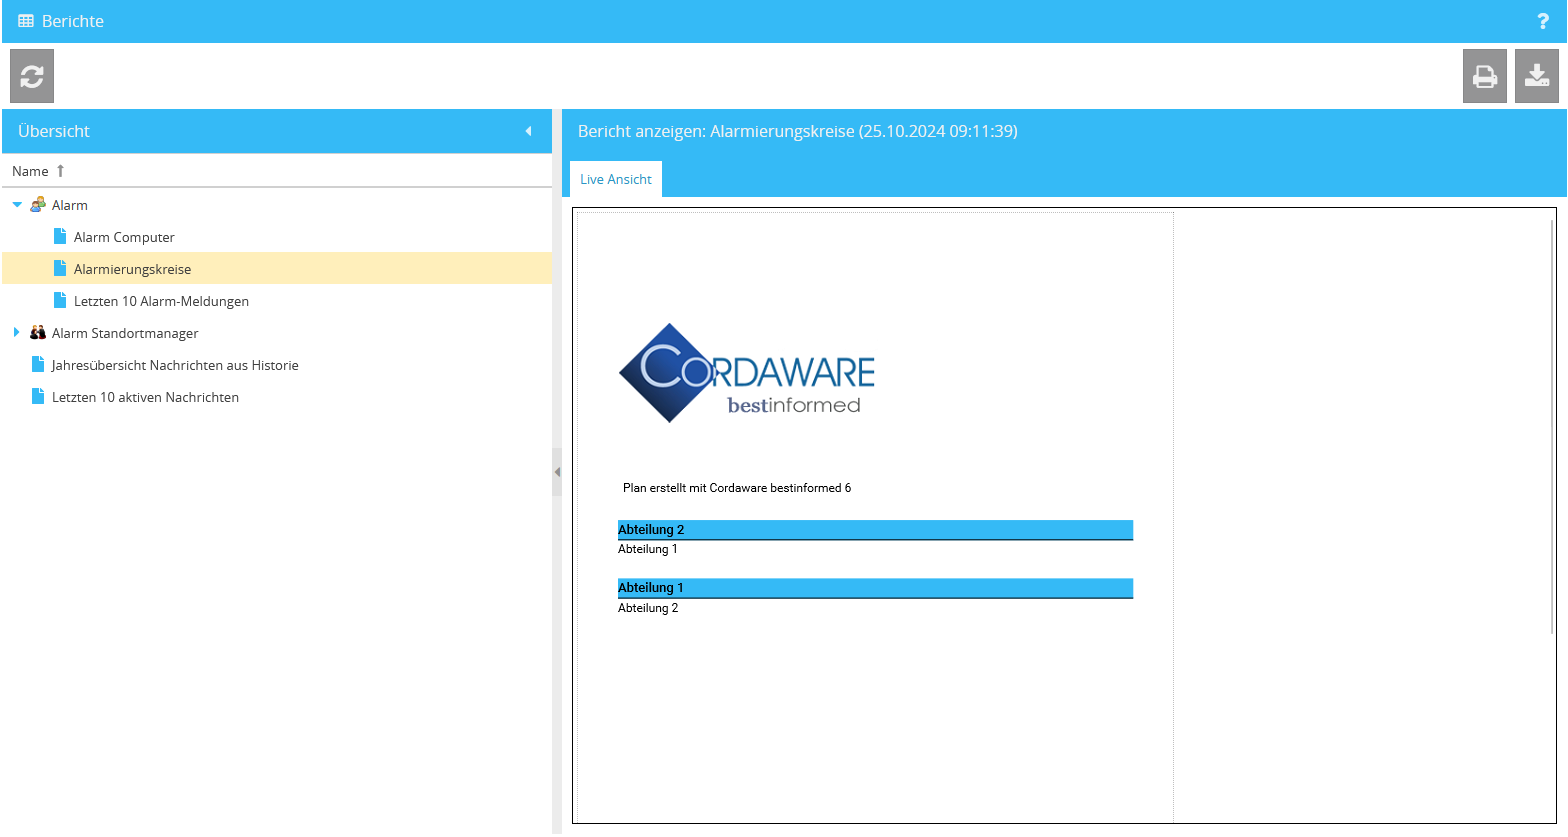
Task: Click the Jahresübersicht document icon
Action: pyautogui.click(x=38, y=364)
